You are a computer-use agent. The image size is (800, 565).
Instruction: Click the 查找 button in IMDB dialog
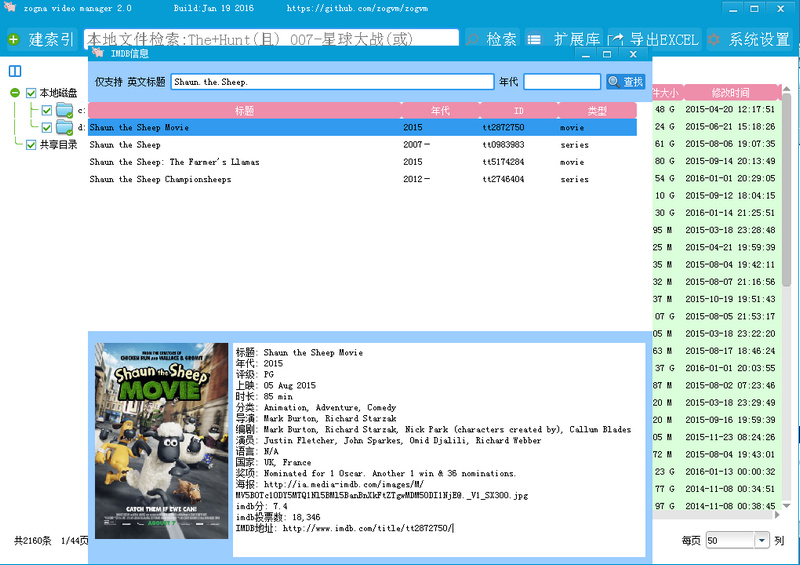tap(626, 82)
